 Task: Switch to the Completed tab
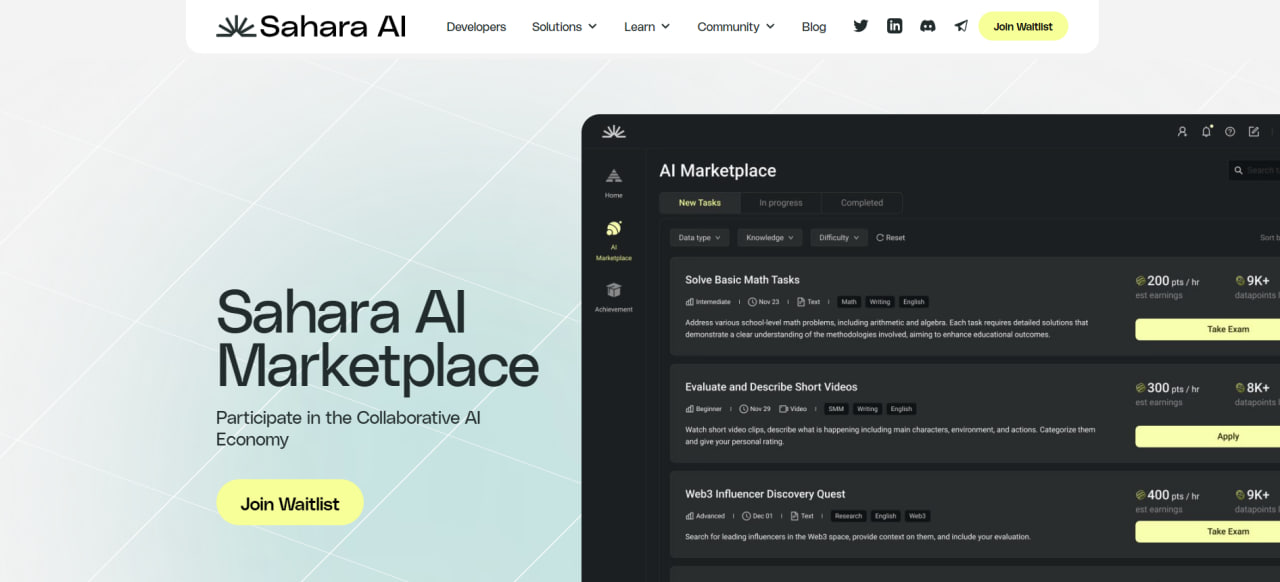pos(861,203)
